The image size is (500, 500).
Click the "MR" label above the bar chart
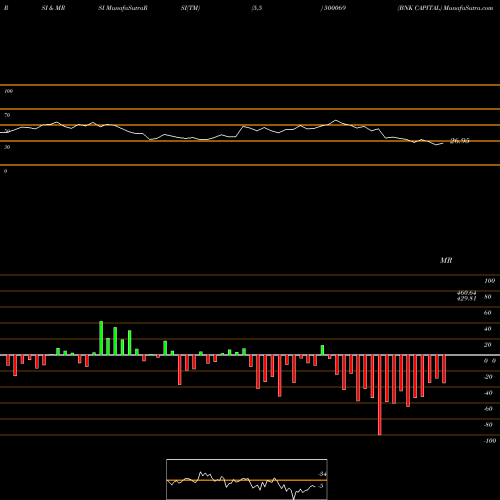446,260
